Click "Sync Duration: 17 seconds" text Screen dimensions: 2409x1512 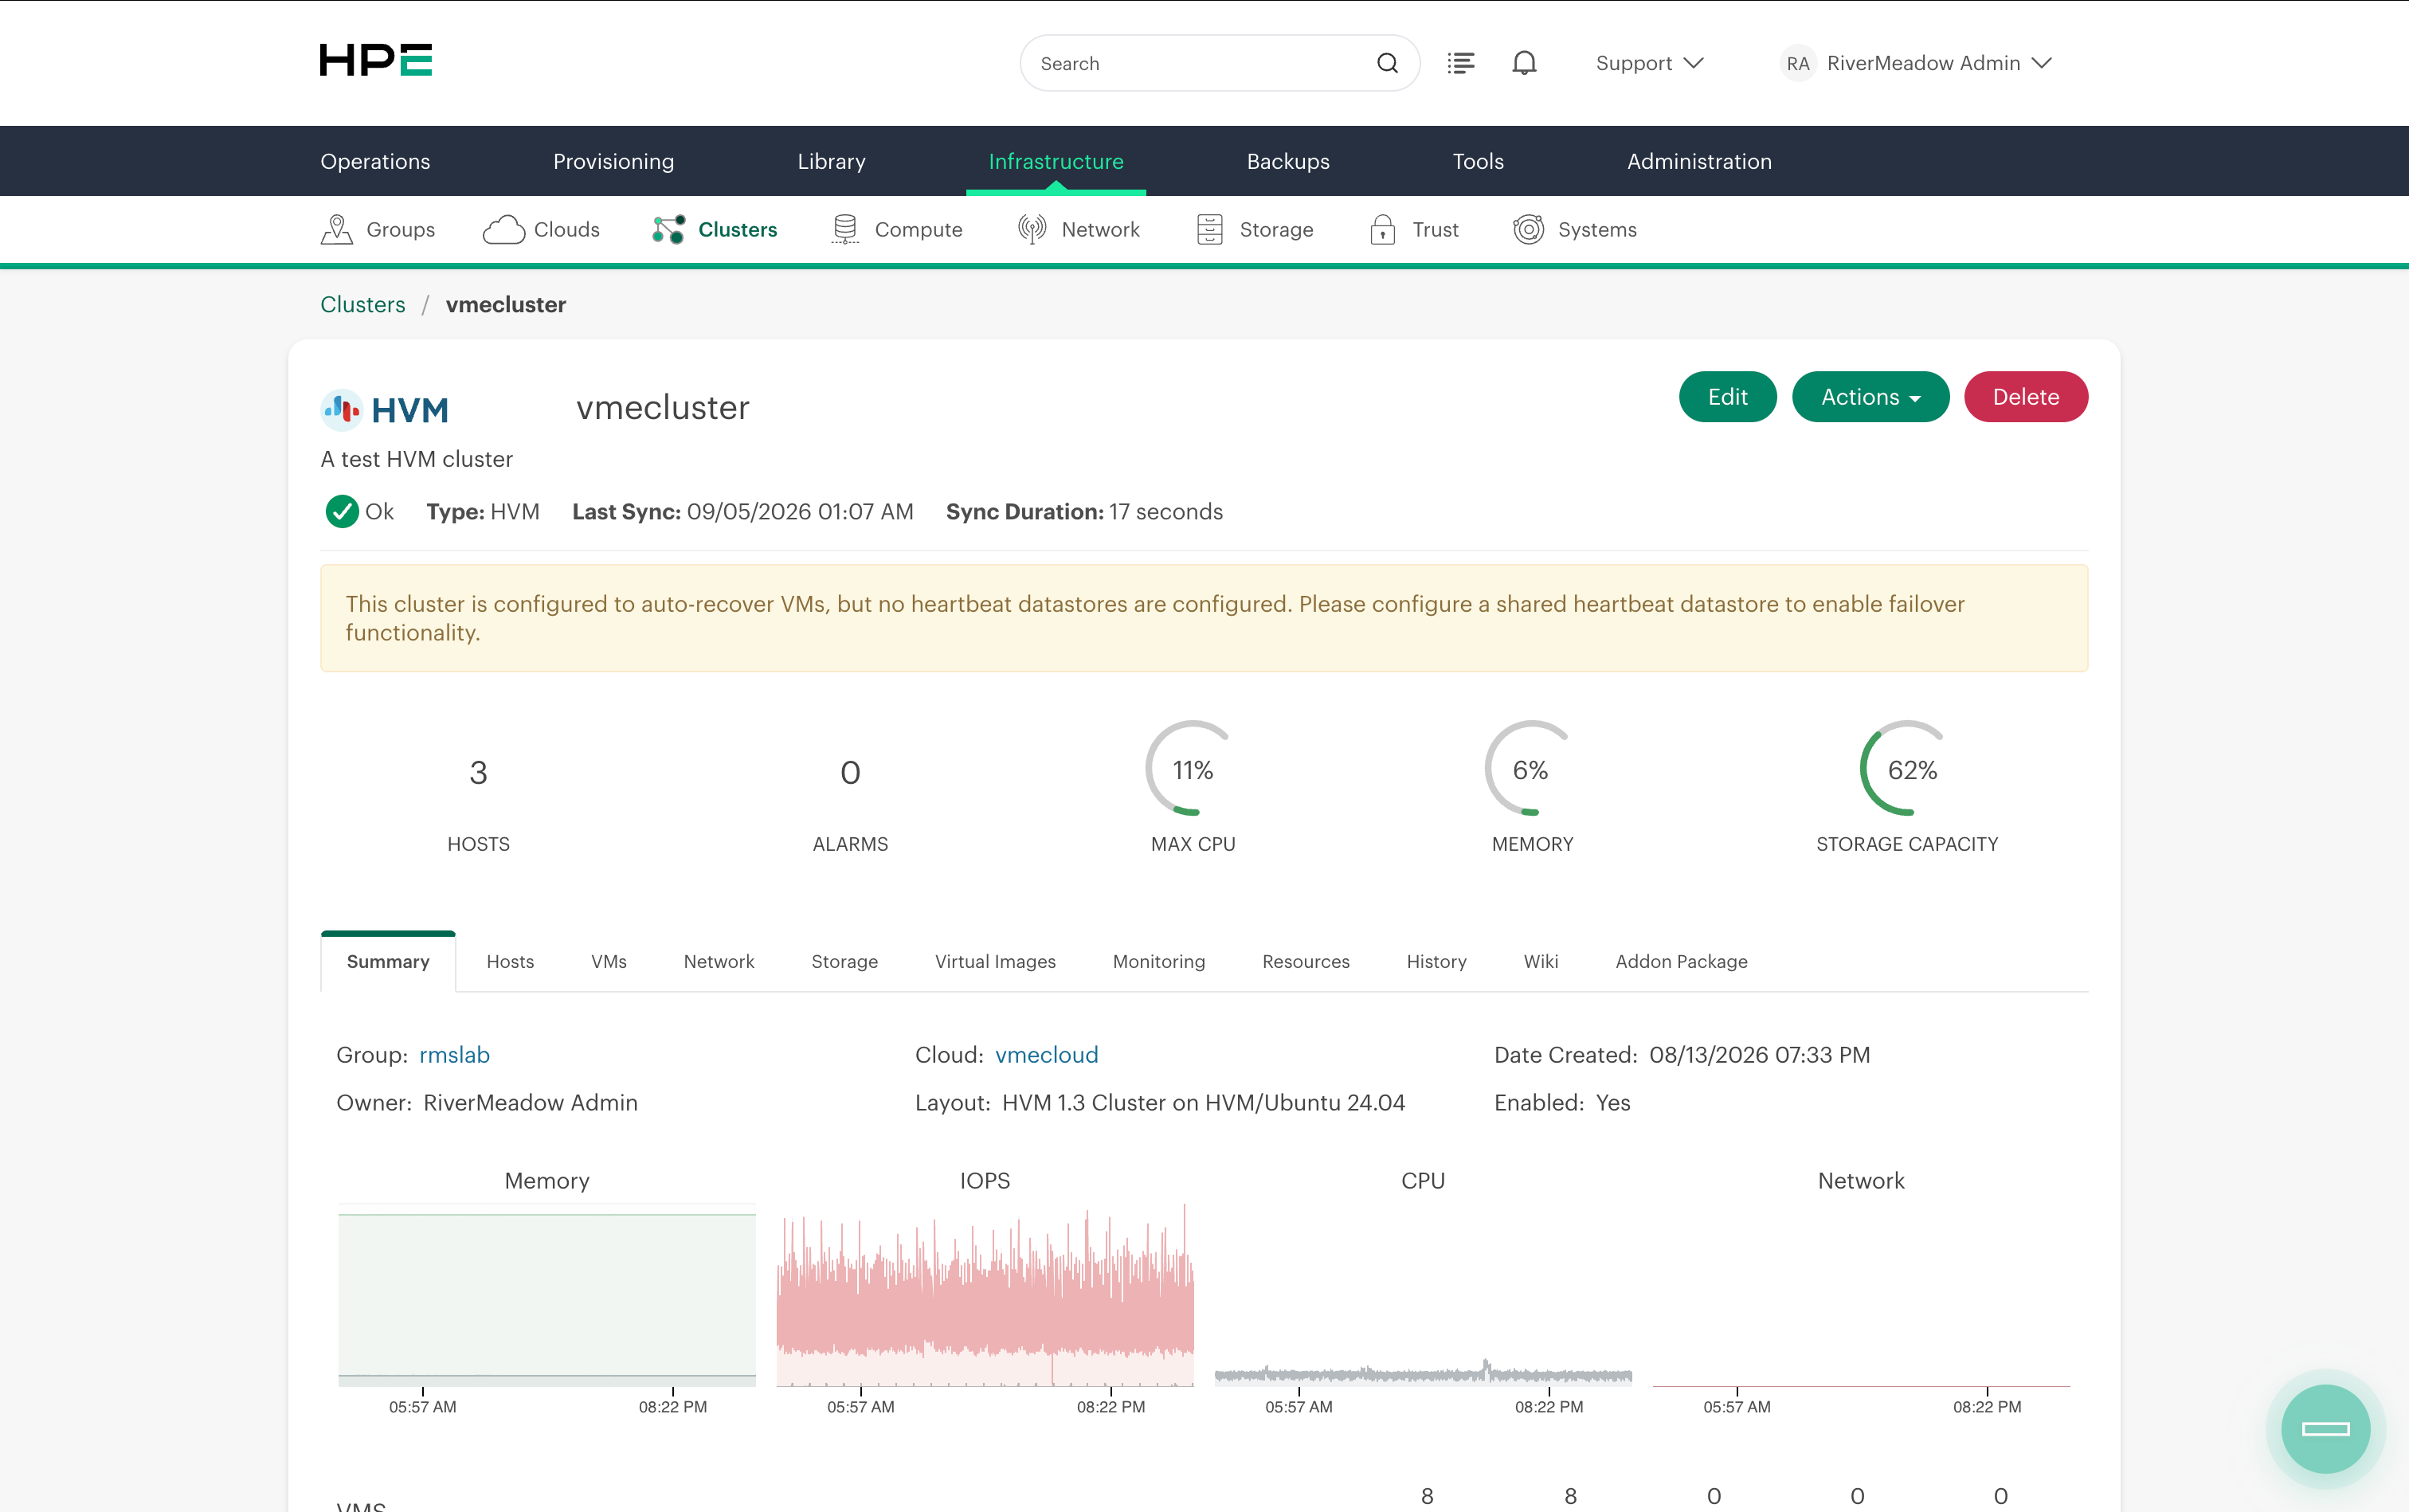[x=1084, y=511]
